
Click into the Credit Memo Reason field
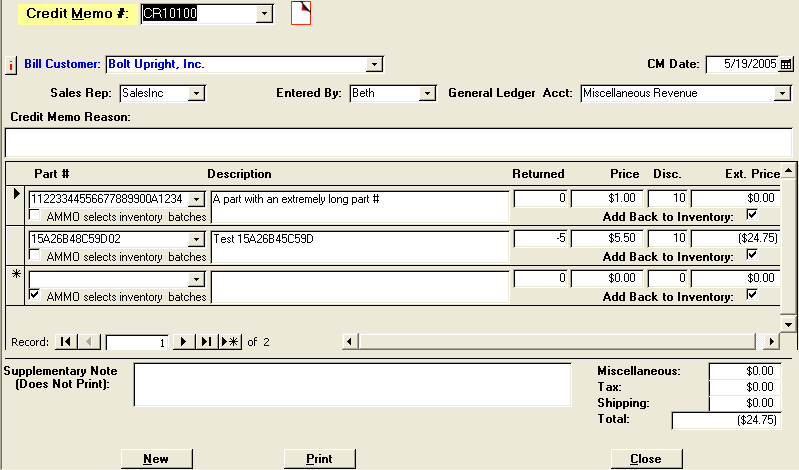(x=398, y=141)
